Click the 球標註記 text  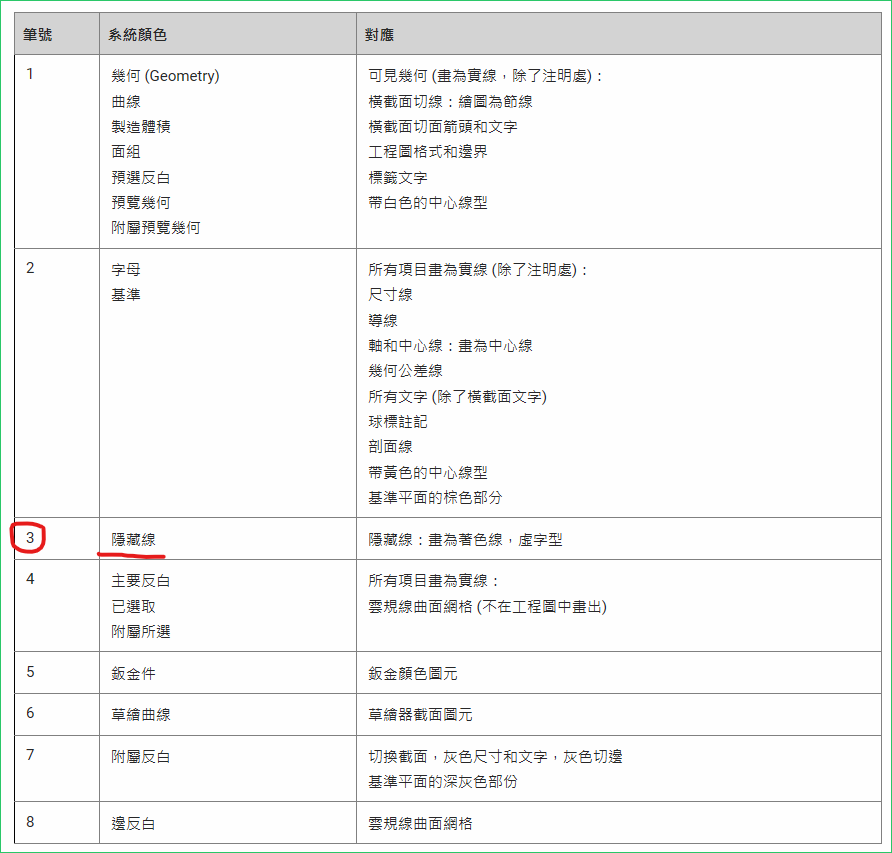[x=398, y=422]
